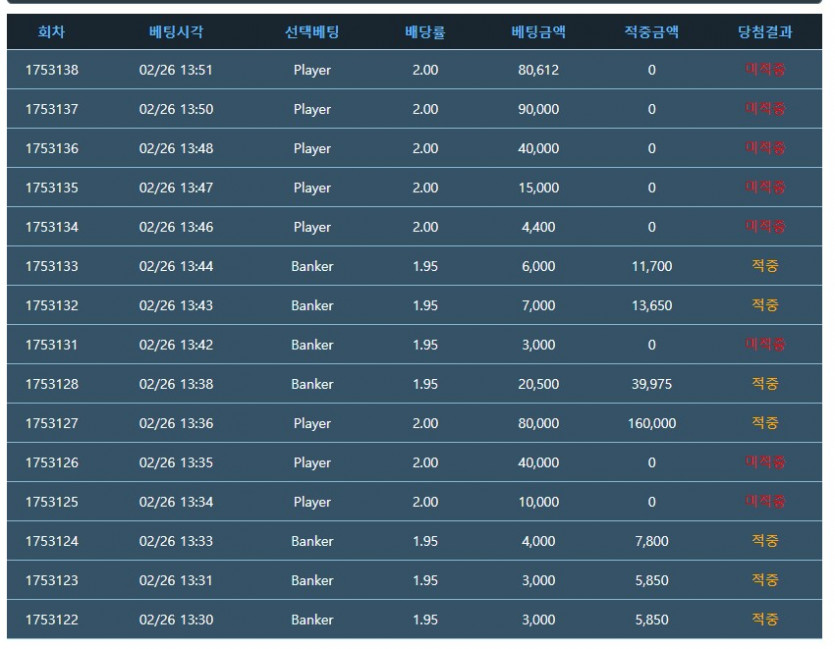
Task: Click bet time 02/26 13:38
Action: click(176, 384)
